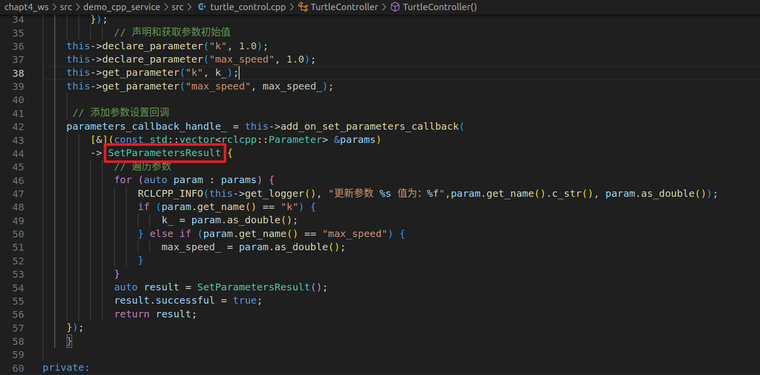This screenshot has height=375, width=760.
Task: Click 'return result;' on line 56
Action: click(x=156, y=314)
